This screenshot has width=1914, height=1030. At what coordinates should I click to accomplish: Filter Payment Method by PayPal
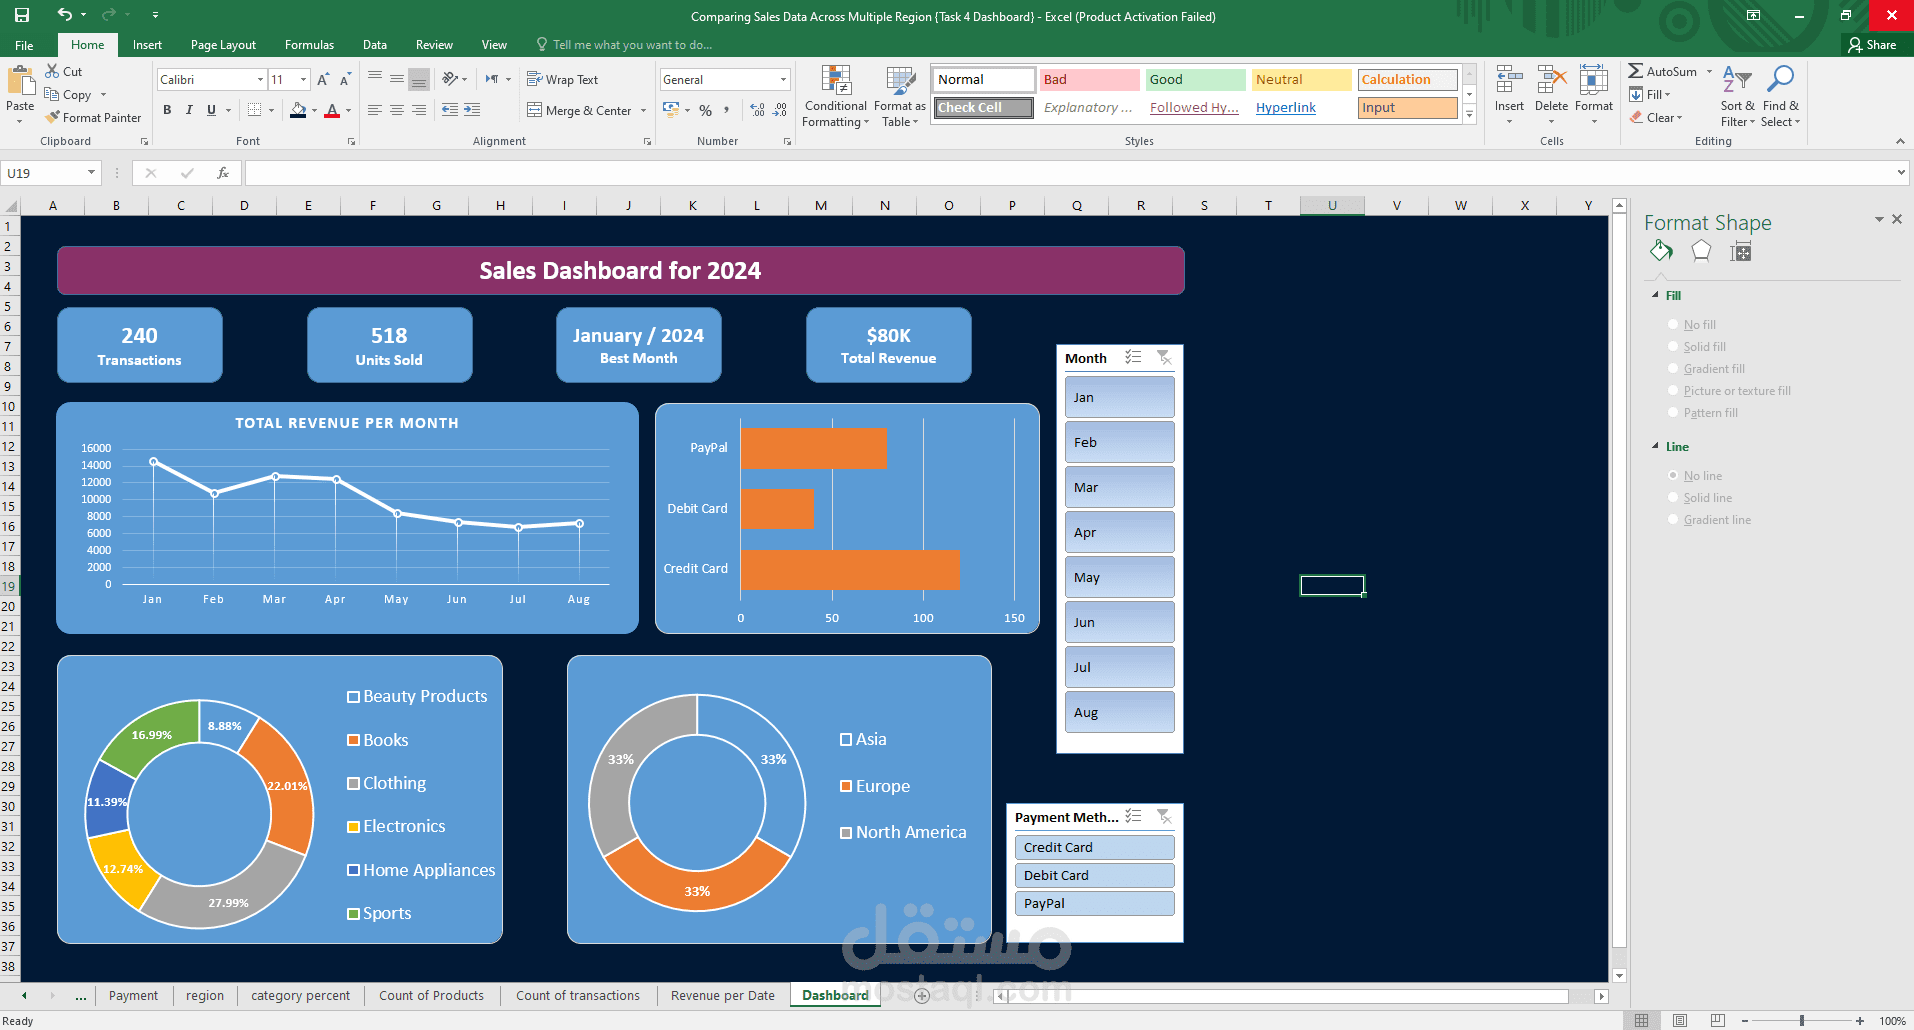(x=1094, y=903)
